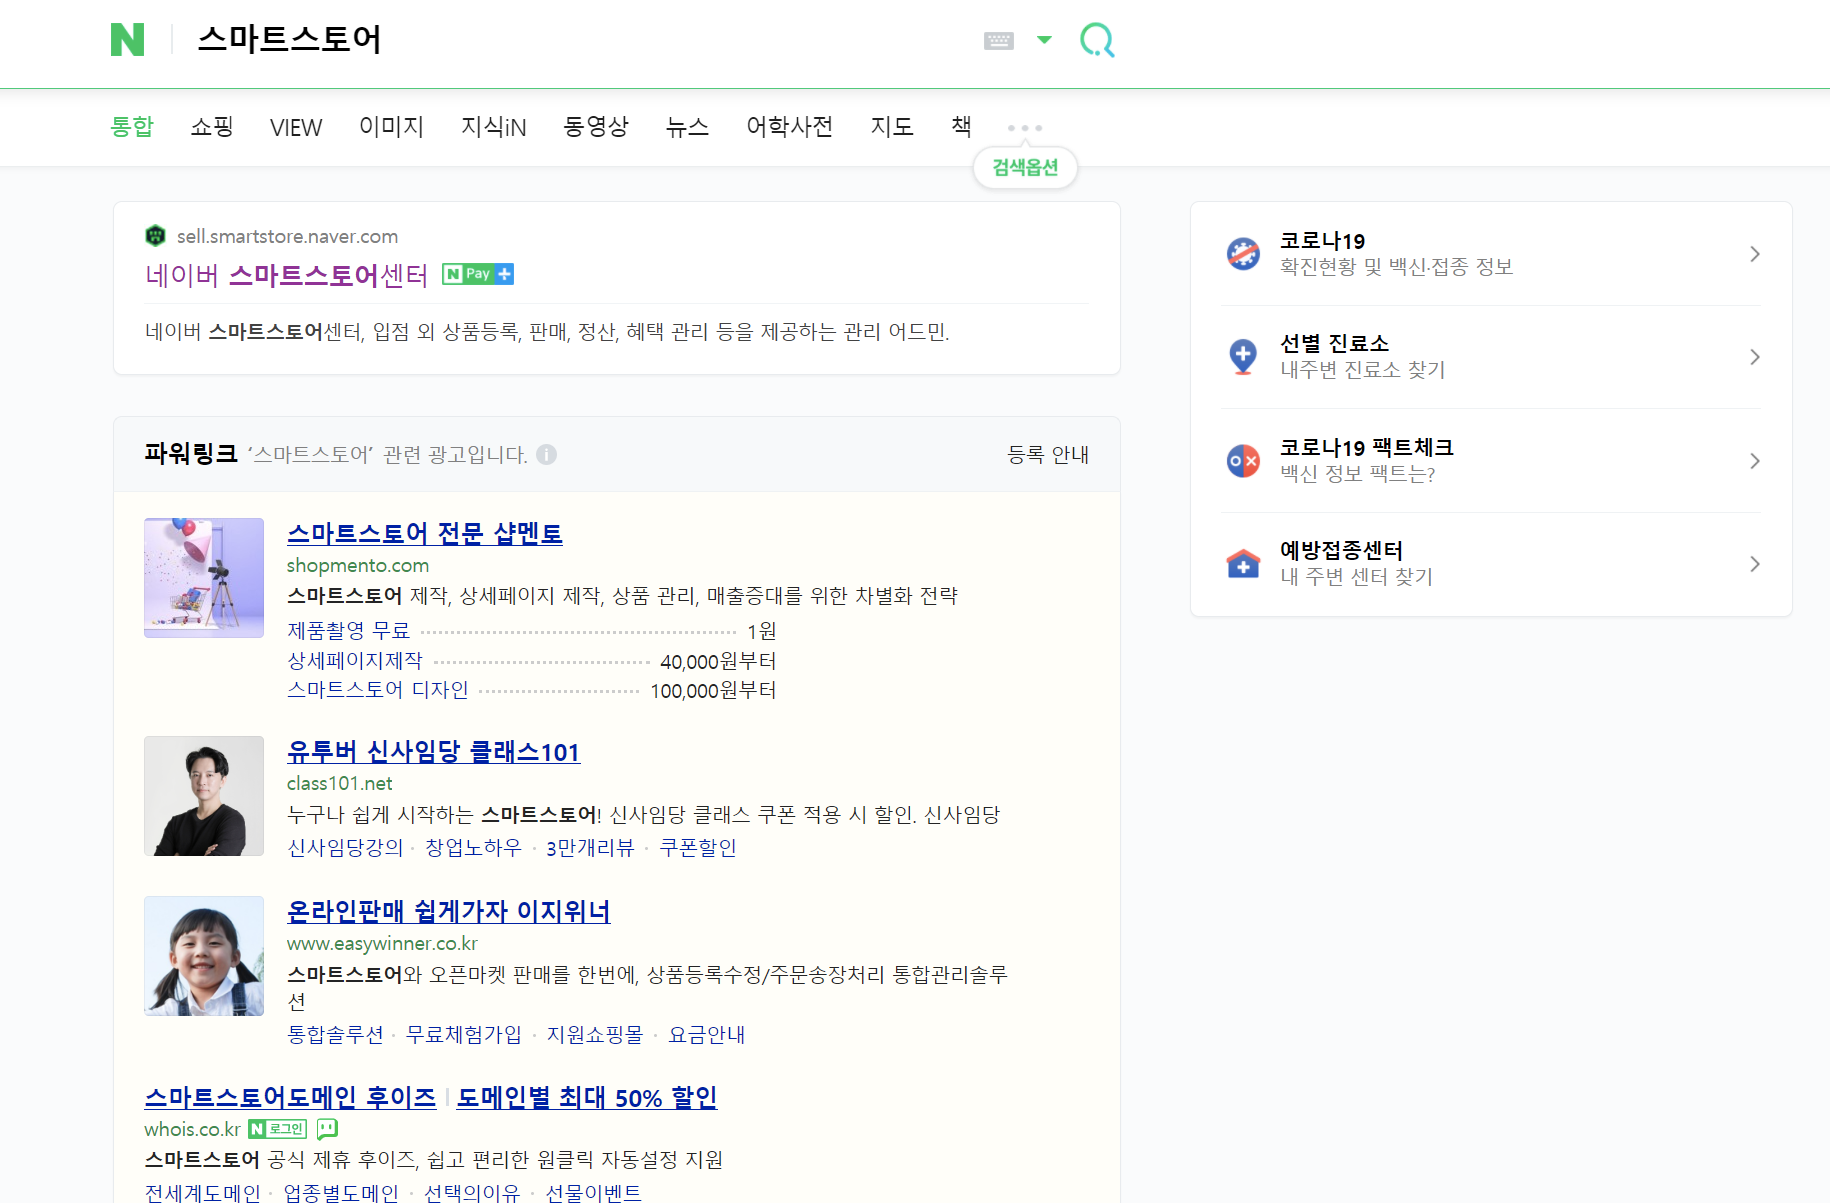Open the 뉴스 tab
Viewport: 1830px width, 1203px height.
[688, 127]
